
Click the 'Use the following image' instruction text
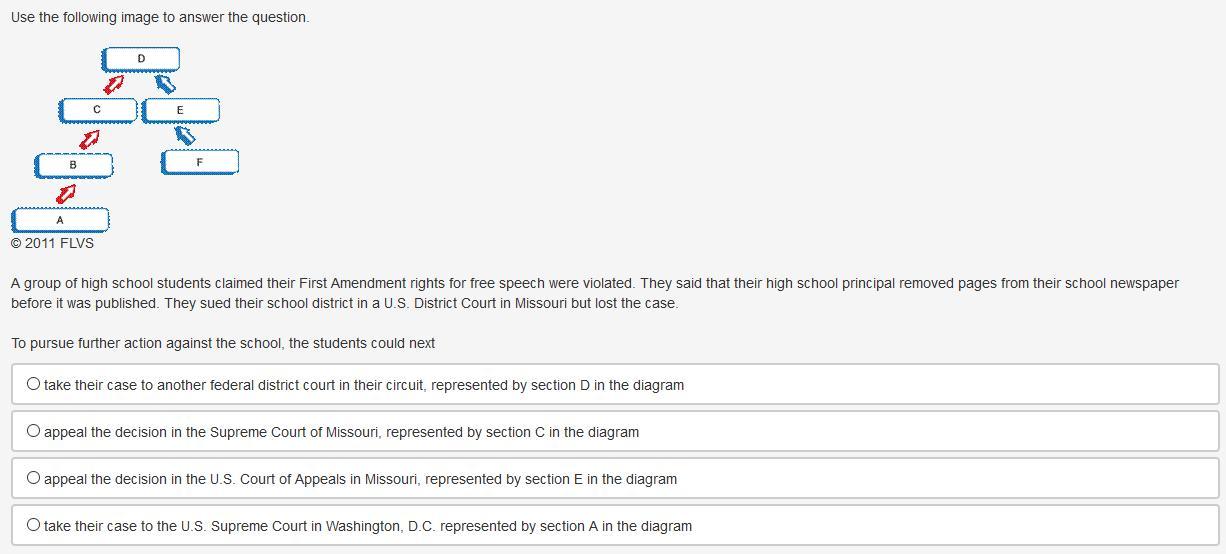pyautogui.click(x=160, y=17)
